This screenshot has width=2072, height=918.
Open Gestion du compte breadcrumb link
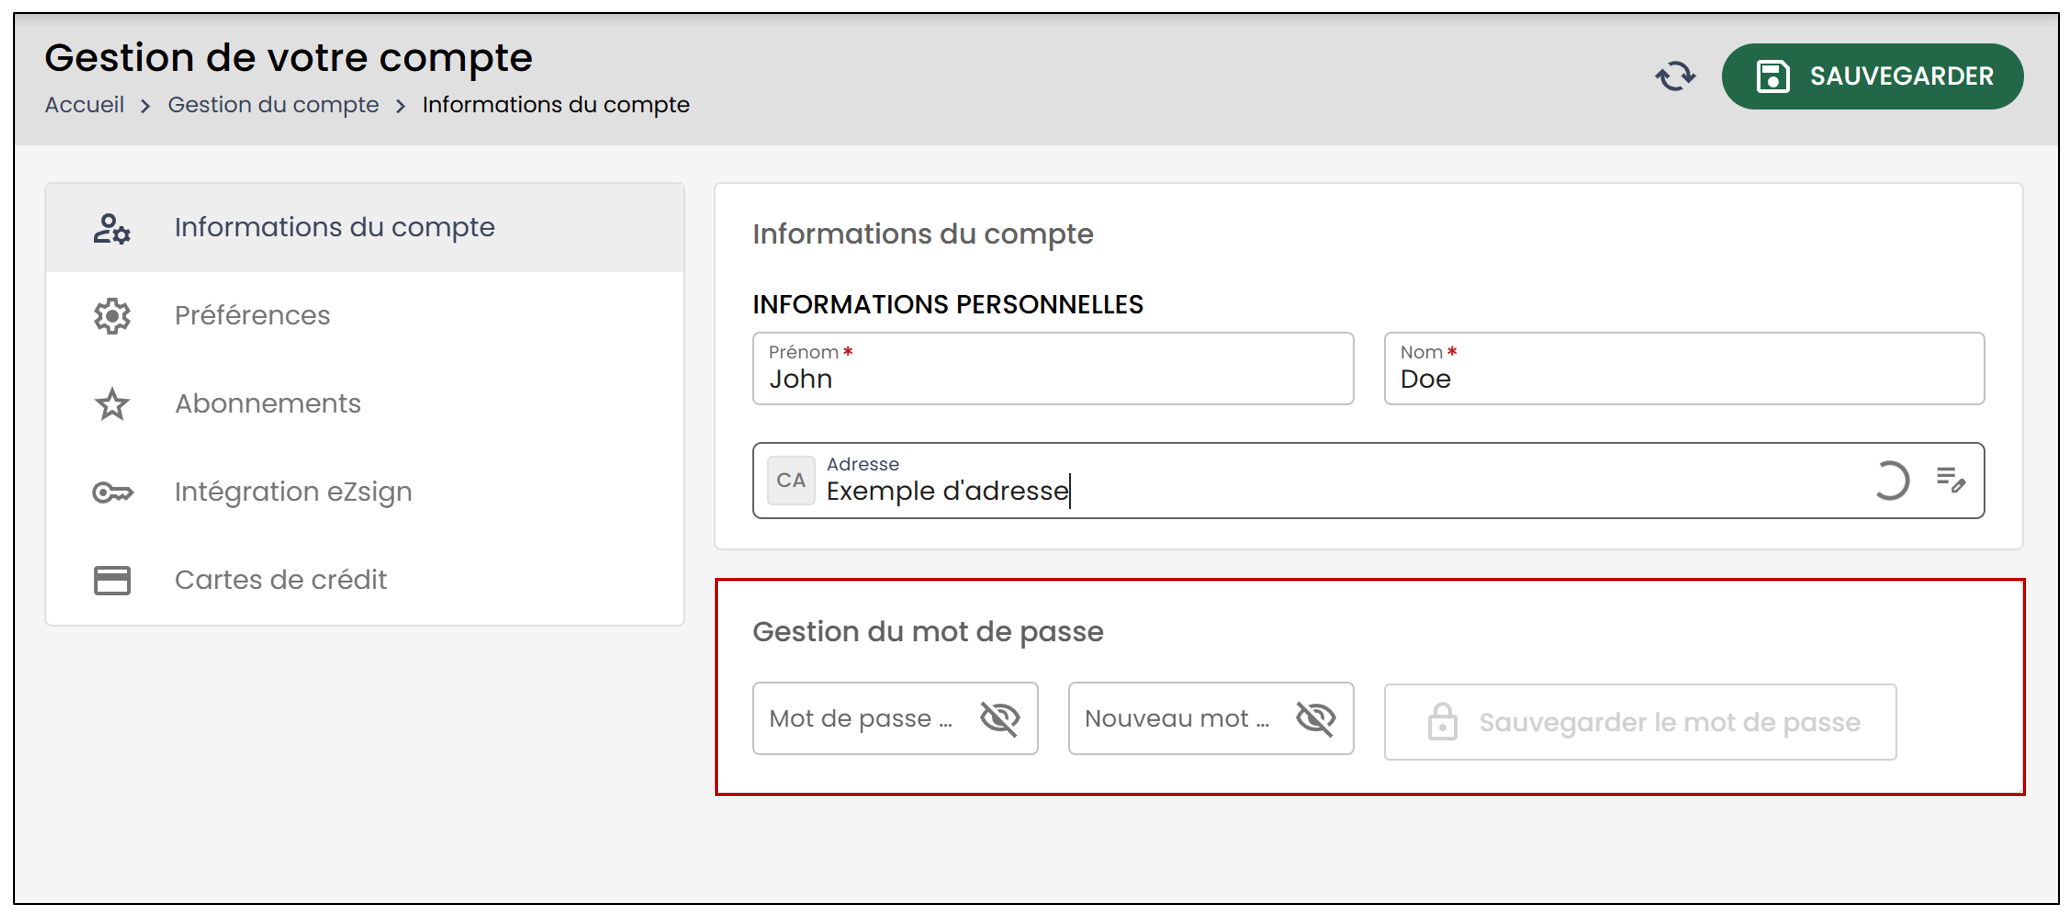(x=273, y=105)
